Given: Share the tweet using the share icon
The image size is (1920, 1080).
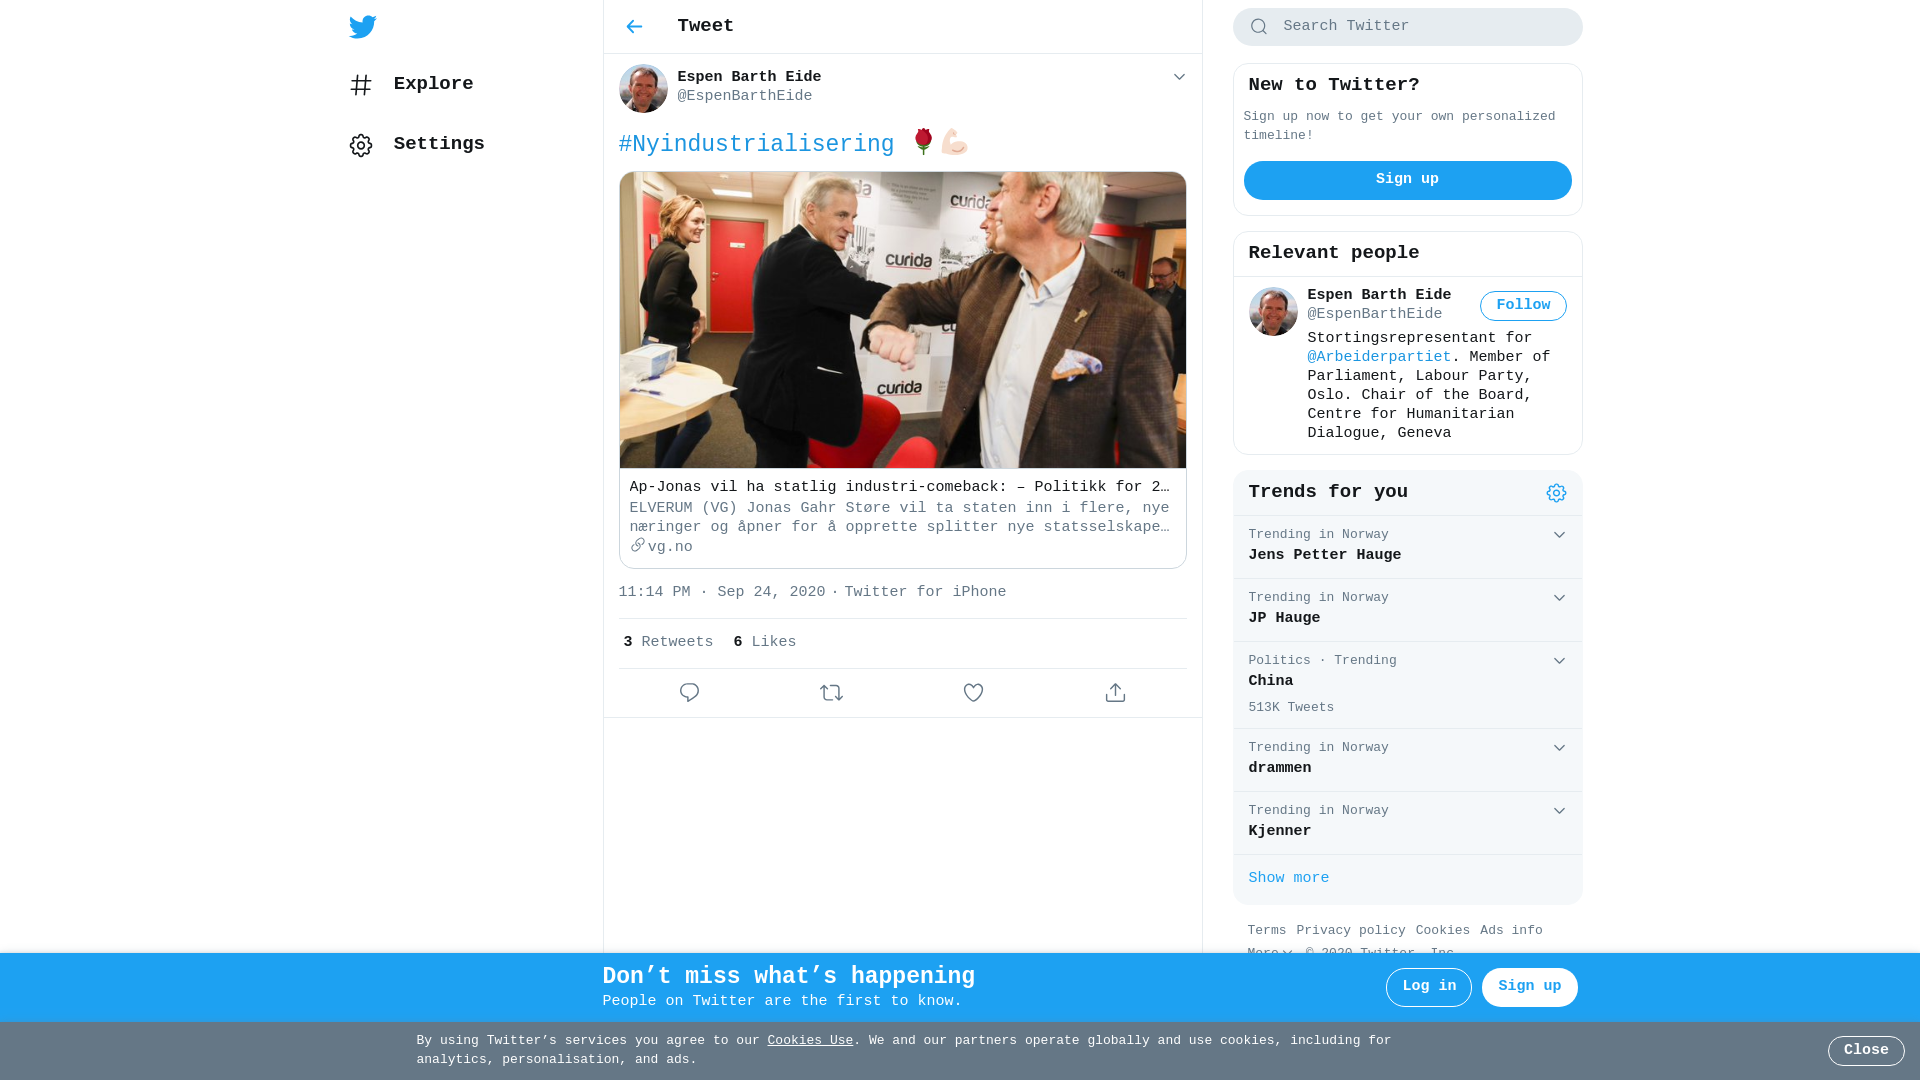Looking at the screenshot, I should pyautogui.click(x=1115, y=693).
